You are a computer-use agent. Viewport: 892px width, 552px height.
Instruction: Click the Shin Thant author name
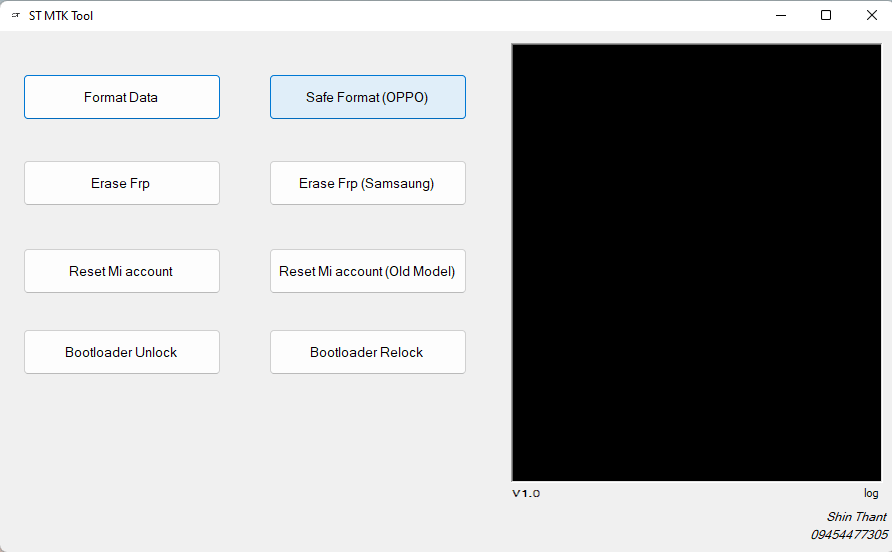(856, 517)
